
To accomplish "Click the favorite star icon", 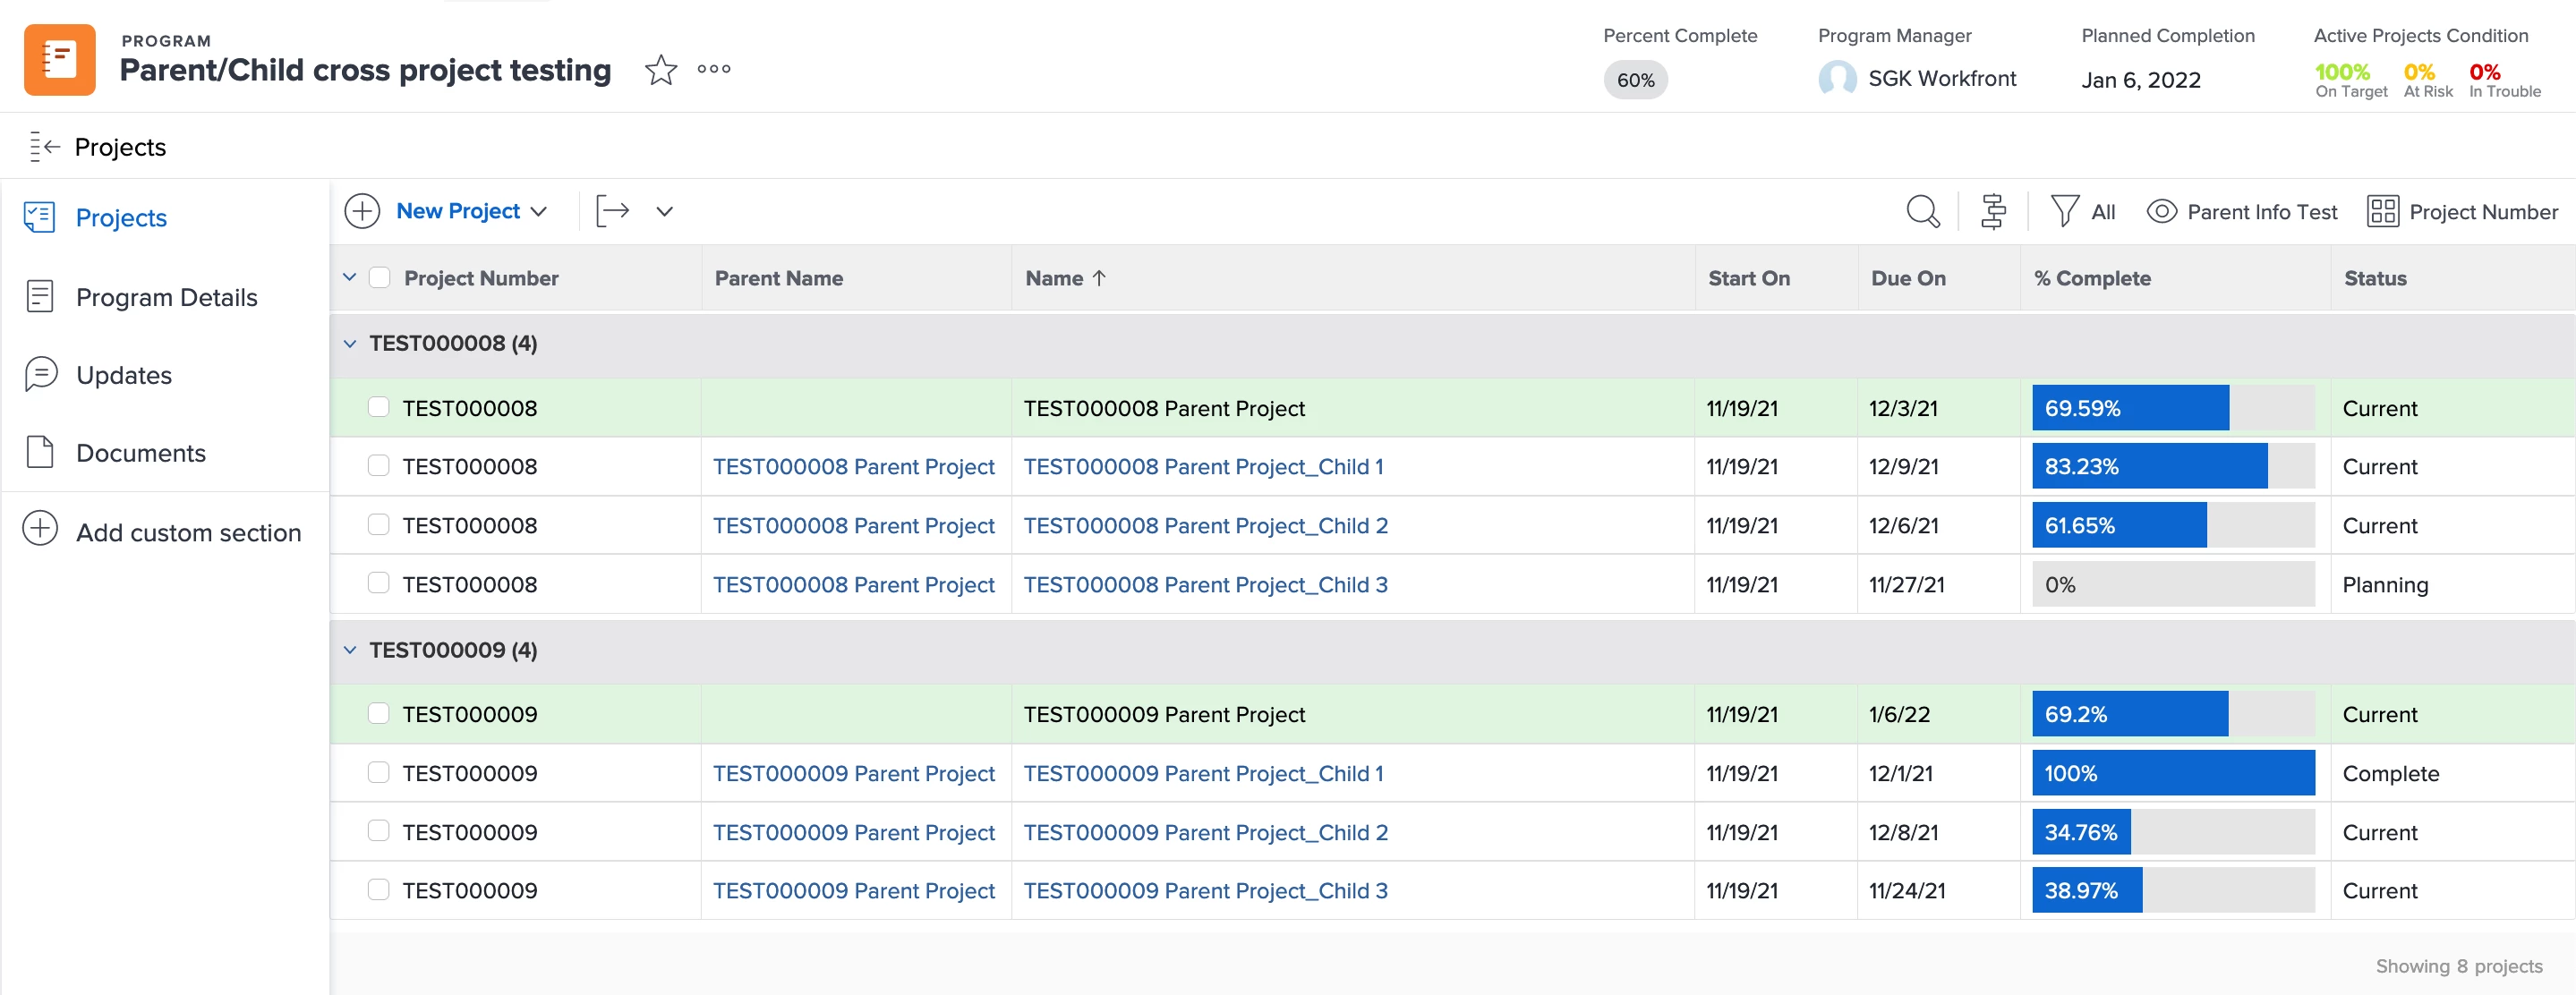I will tap(660, 70).
